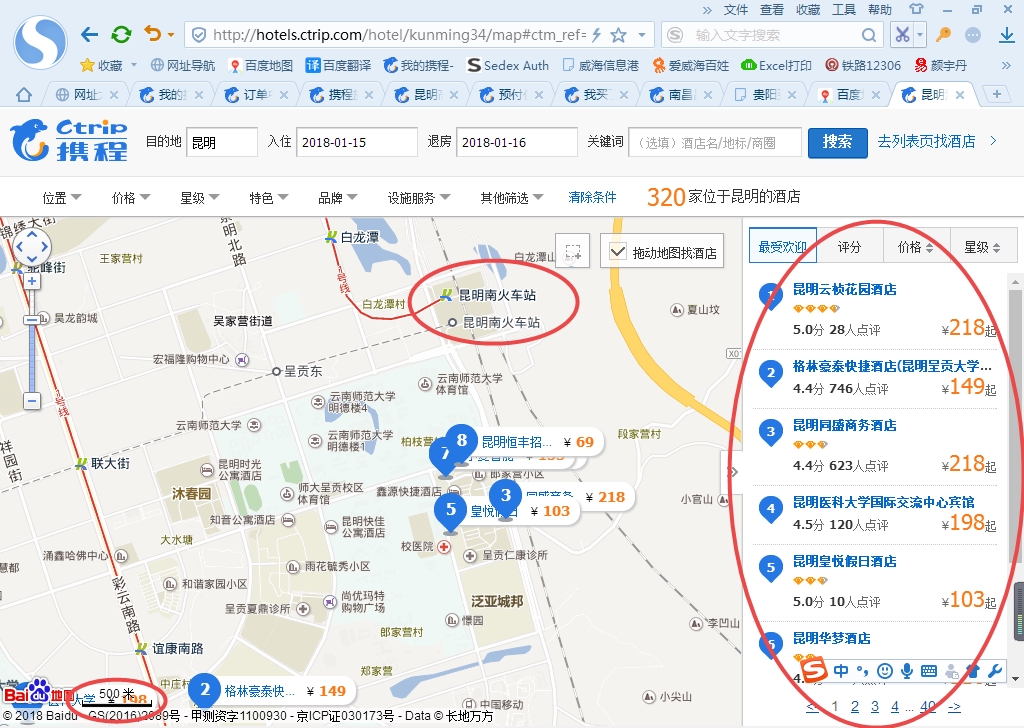
Task: Click the Sogou browser logo
Action: (40, 42)
